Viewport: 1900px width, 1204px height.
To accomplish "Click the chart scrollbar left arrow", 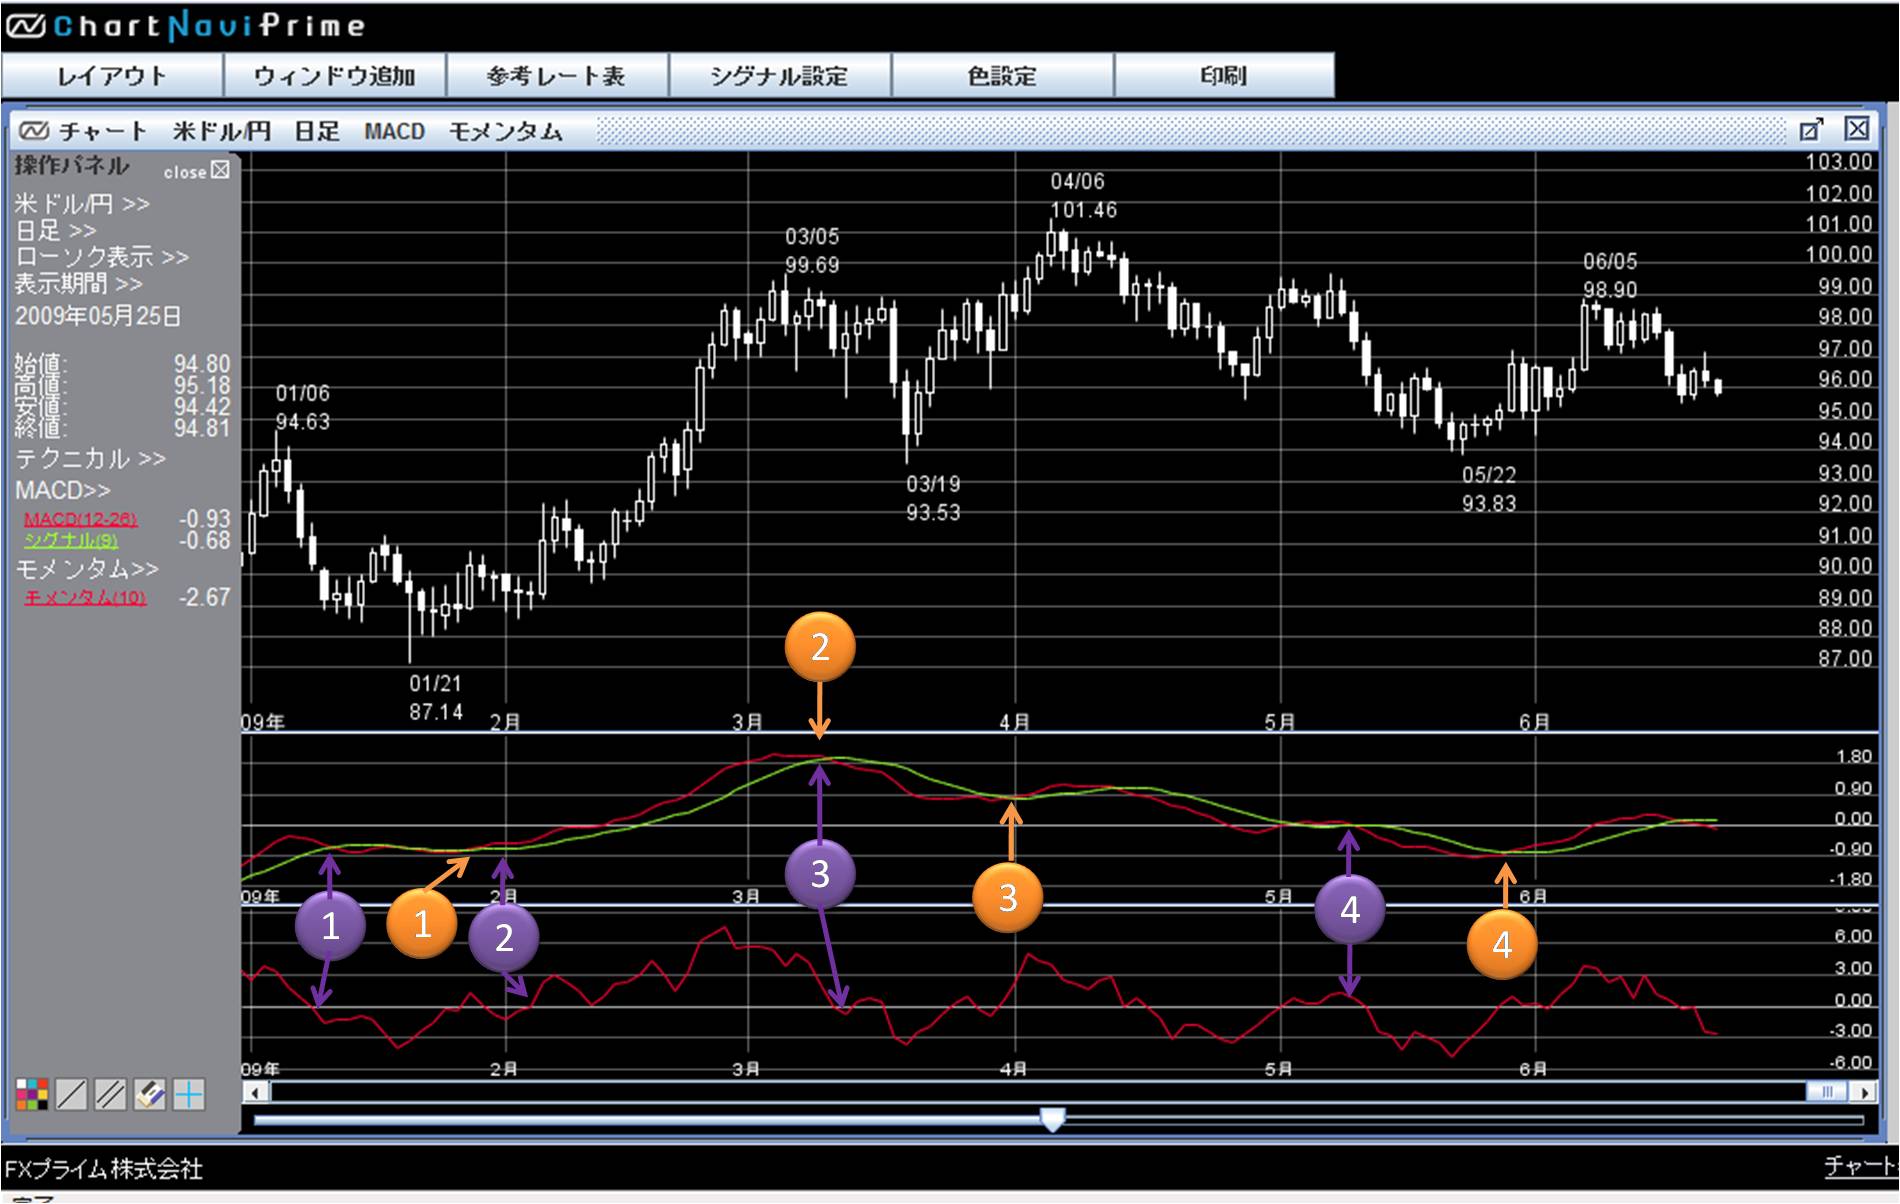I will click(x=256, y=1092).
